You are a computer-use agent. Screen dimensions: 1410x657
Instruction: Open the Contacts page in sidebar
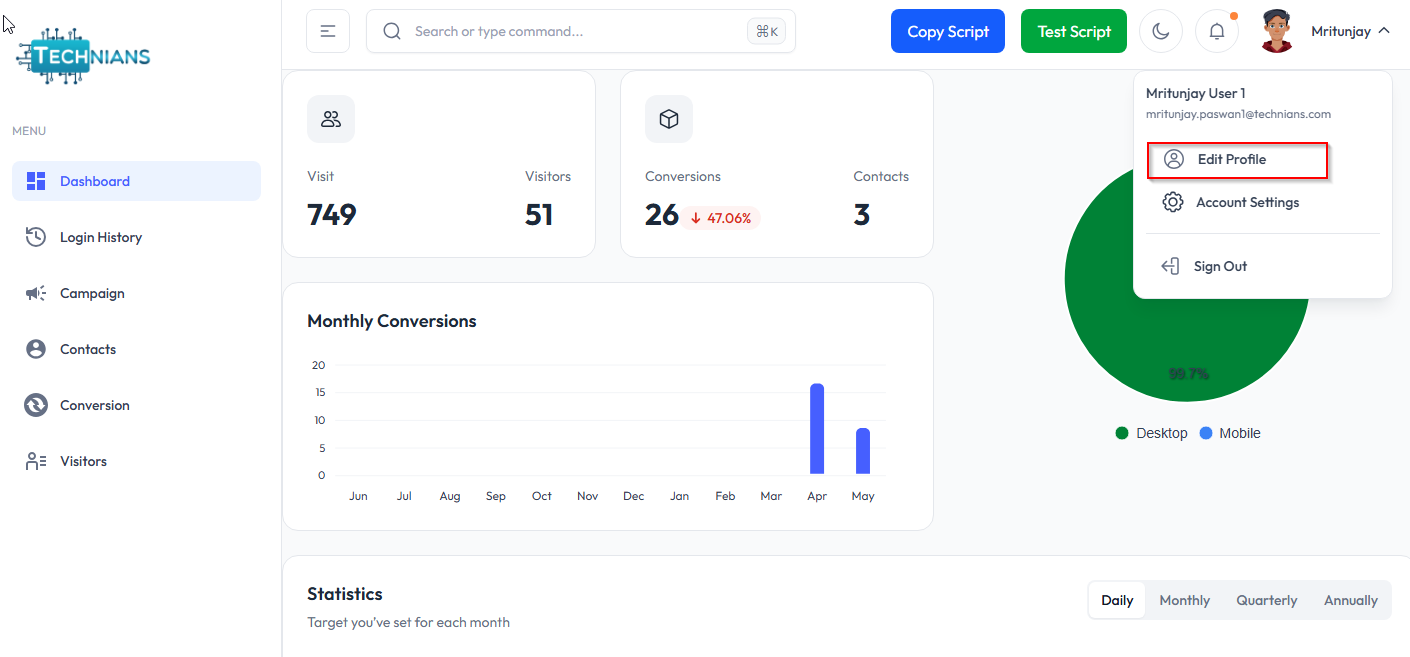(x=88, y=349)
